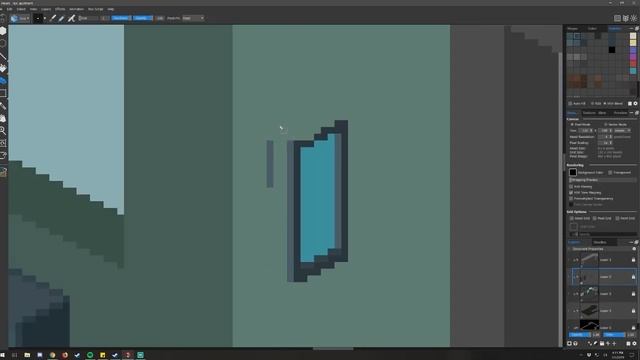
Task: Open Chrome from the Windows taskbar
Action: click(52, 355)
